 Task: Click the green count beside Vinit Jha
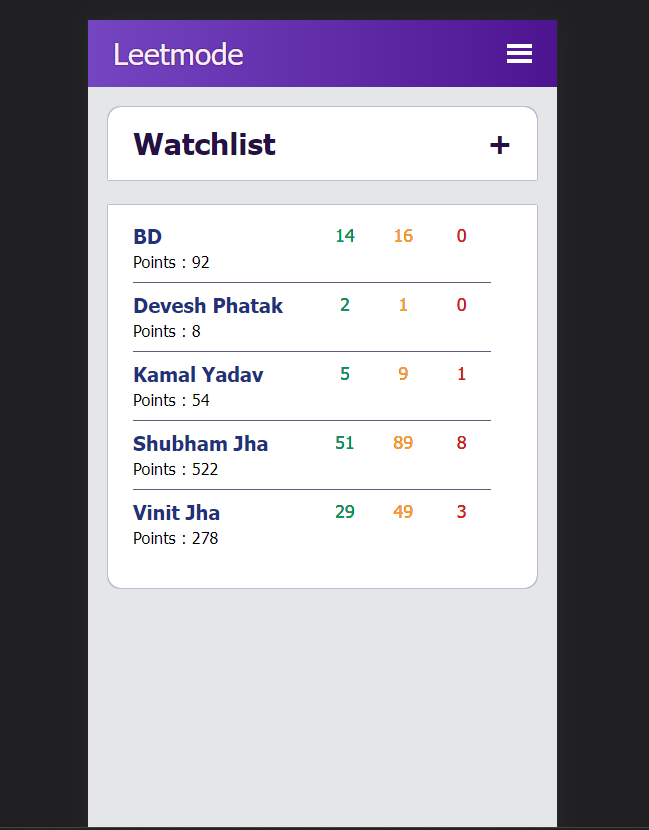345,511
